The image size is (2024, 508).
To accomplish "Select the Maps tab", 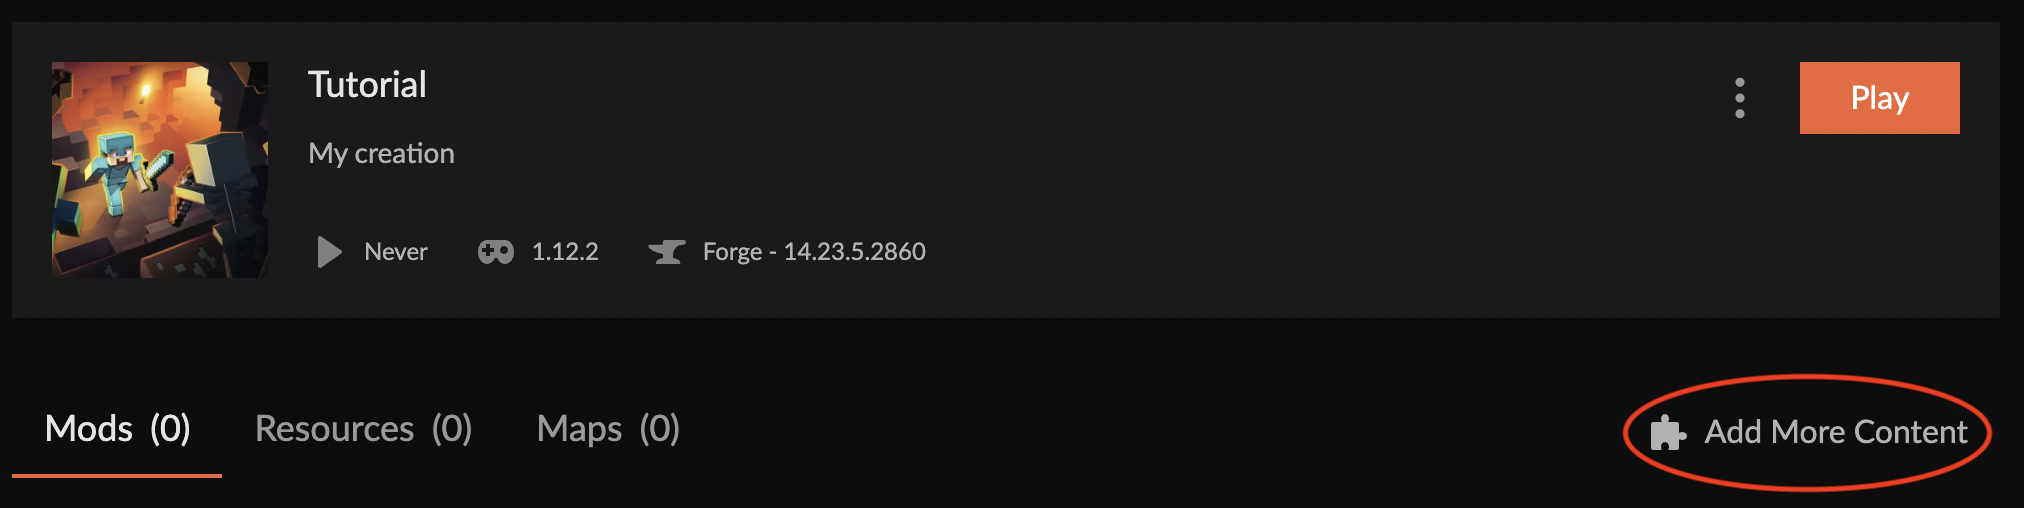I will pyautogui.click(x=579, y=429).
